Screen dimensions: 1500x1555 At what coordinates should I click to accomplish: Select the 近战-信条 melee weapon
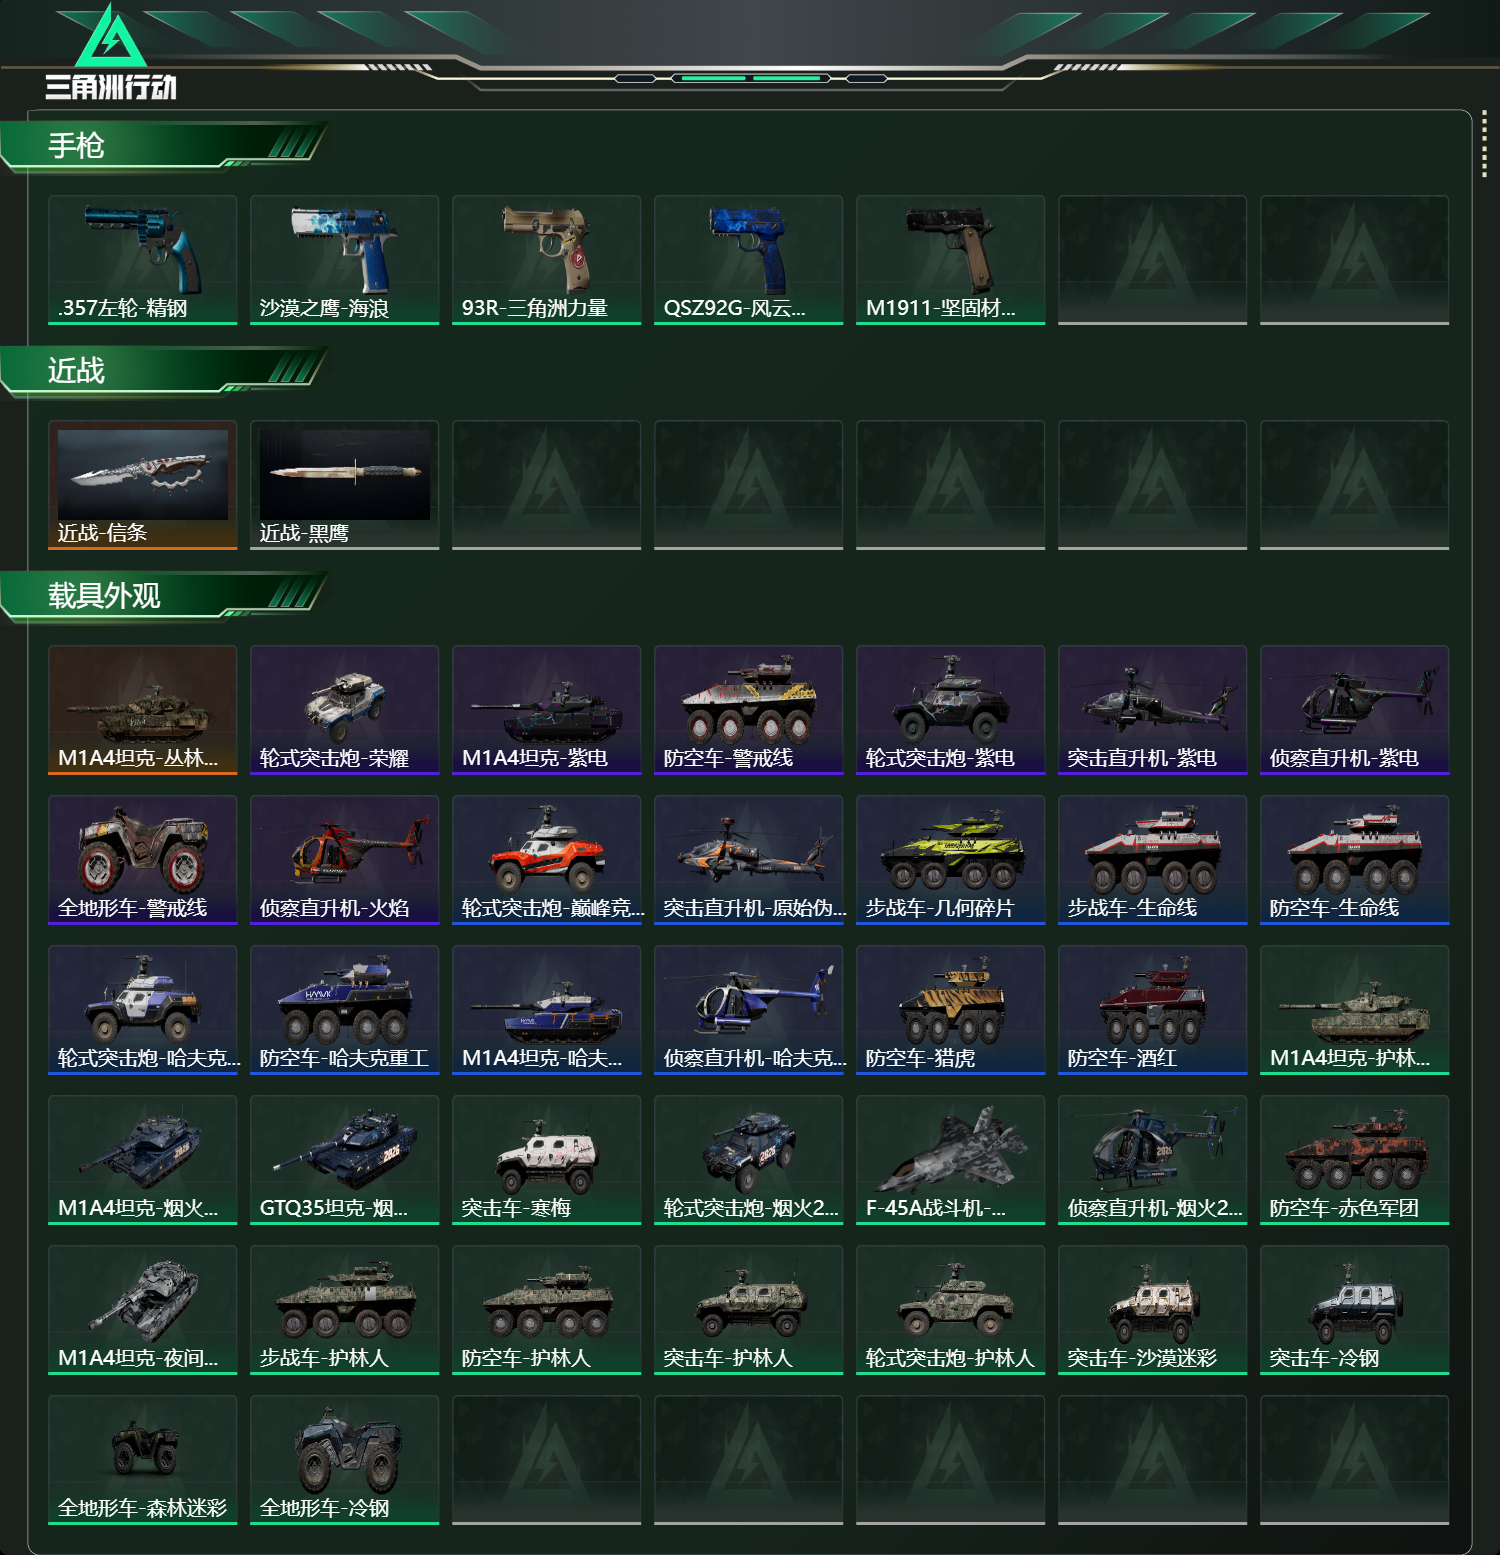142,484
